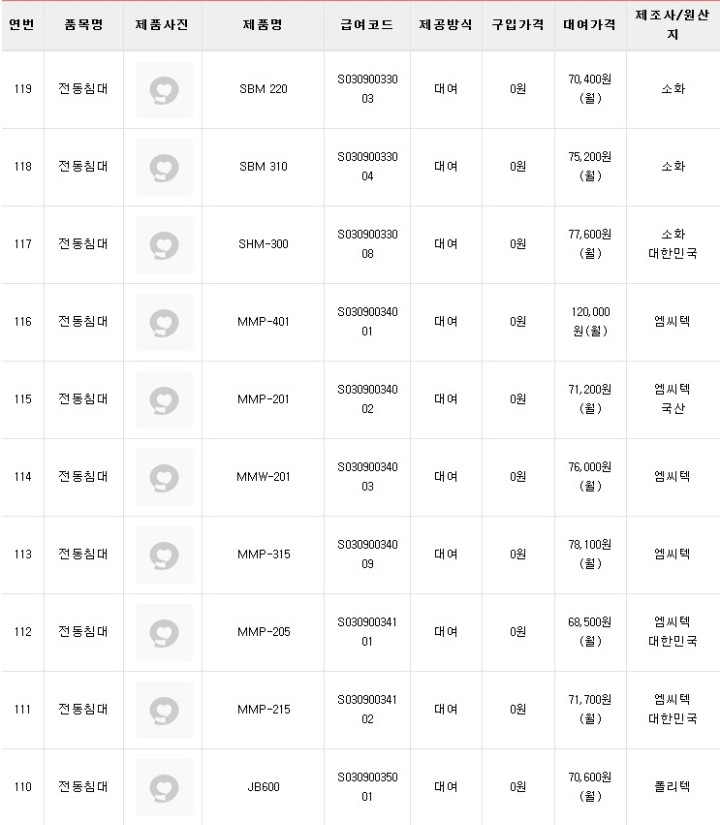Click the product name SBM 220
The width and height of the screenshot is (720, 825).
coord(263,90)
